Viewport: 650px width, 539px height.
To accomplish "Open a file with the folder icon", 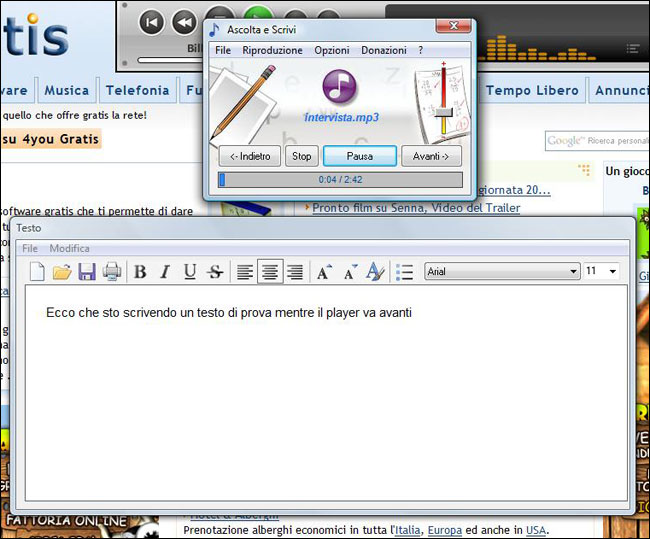I will [x=62, y=272].
